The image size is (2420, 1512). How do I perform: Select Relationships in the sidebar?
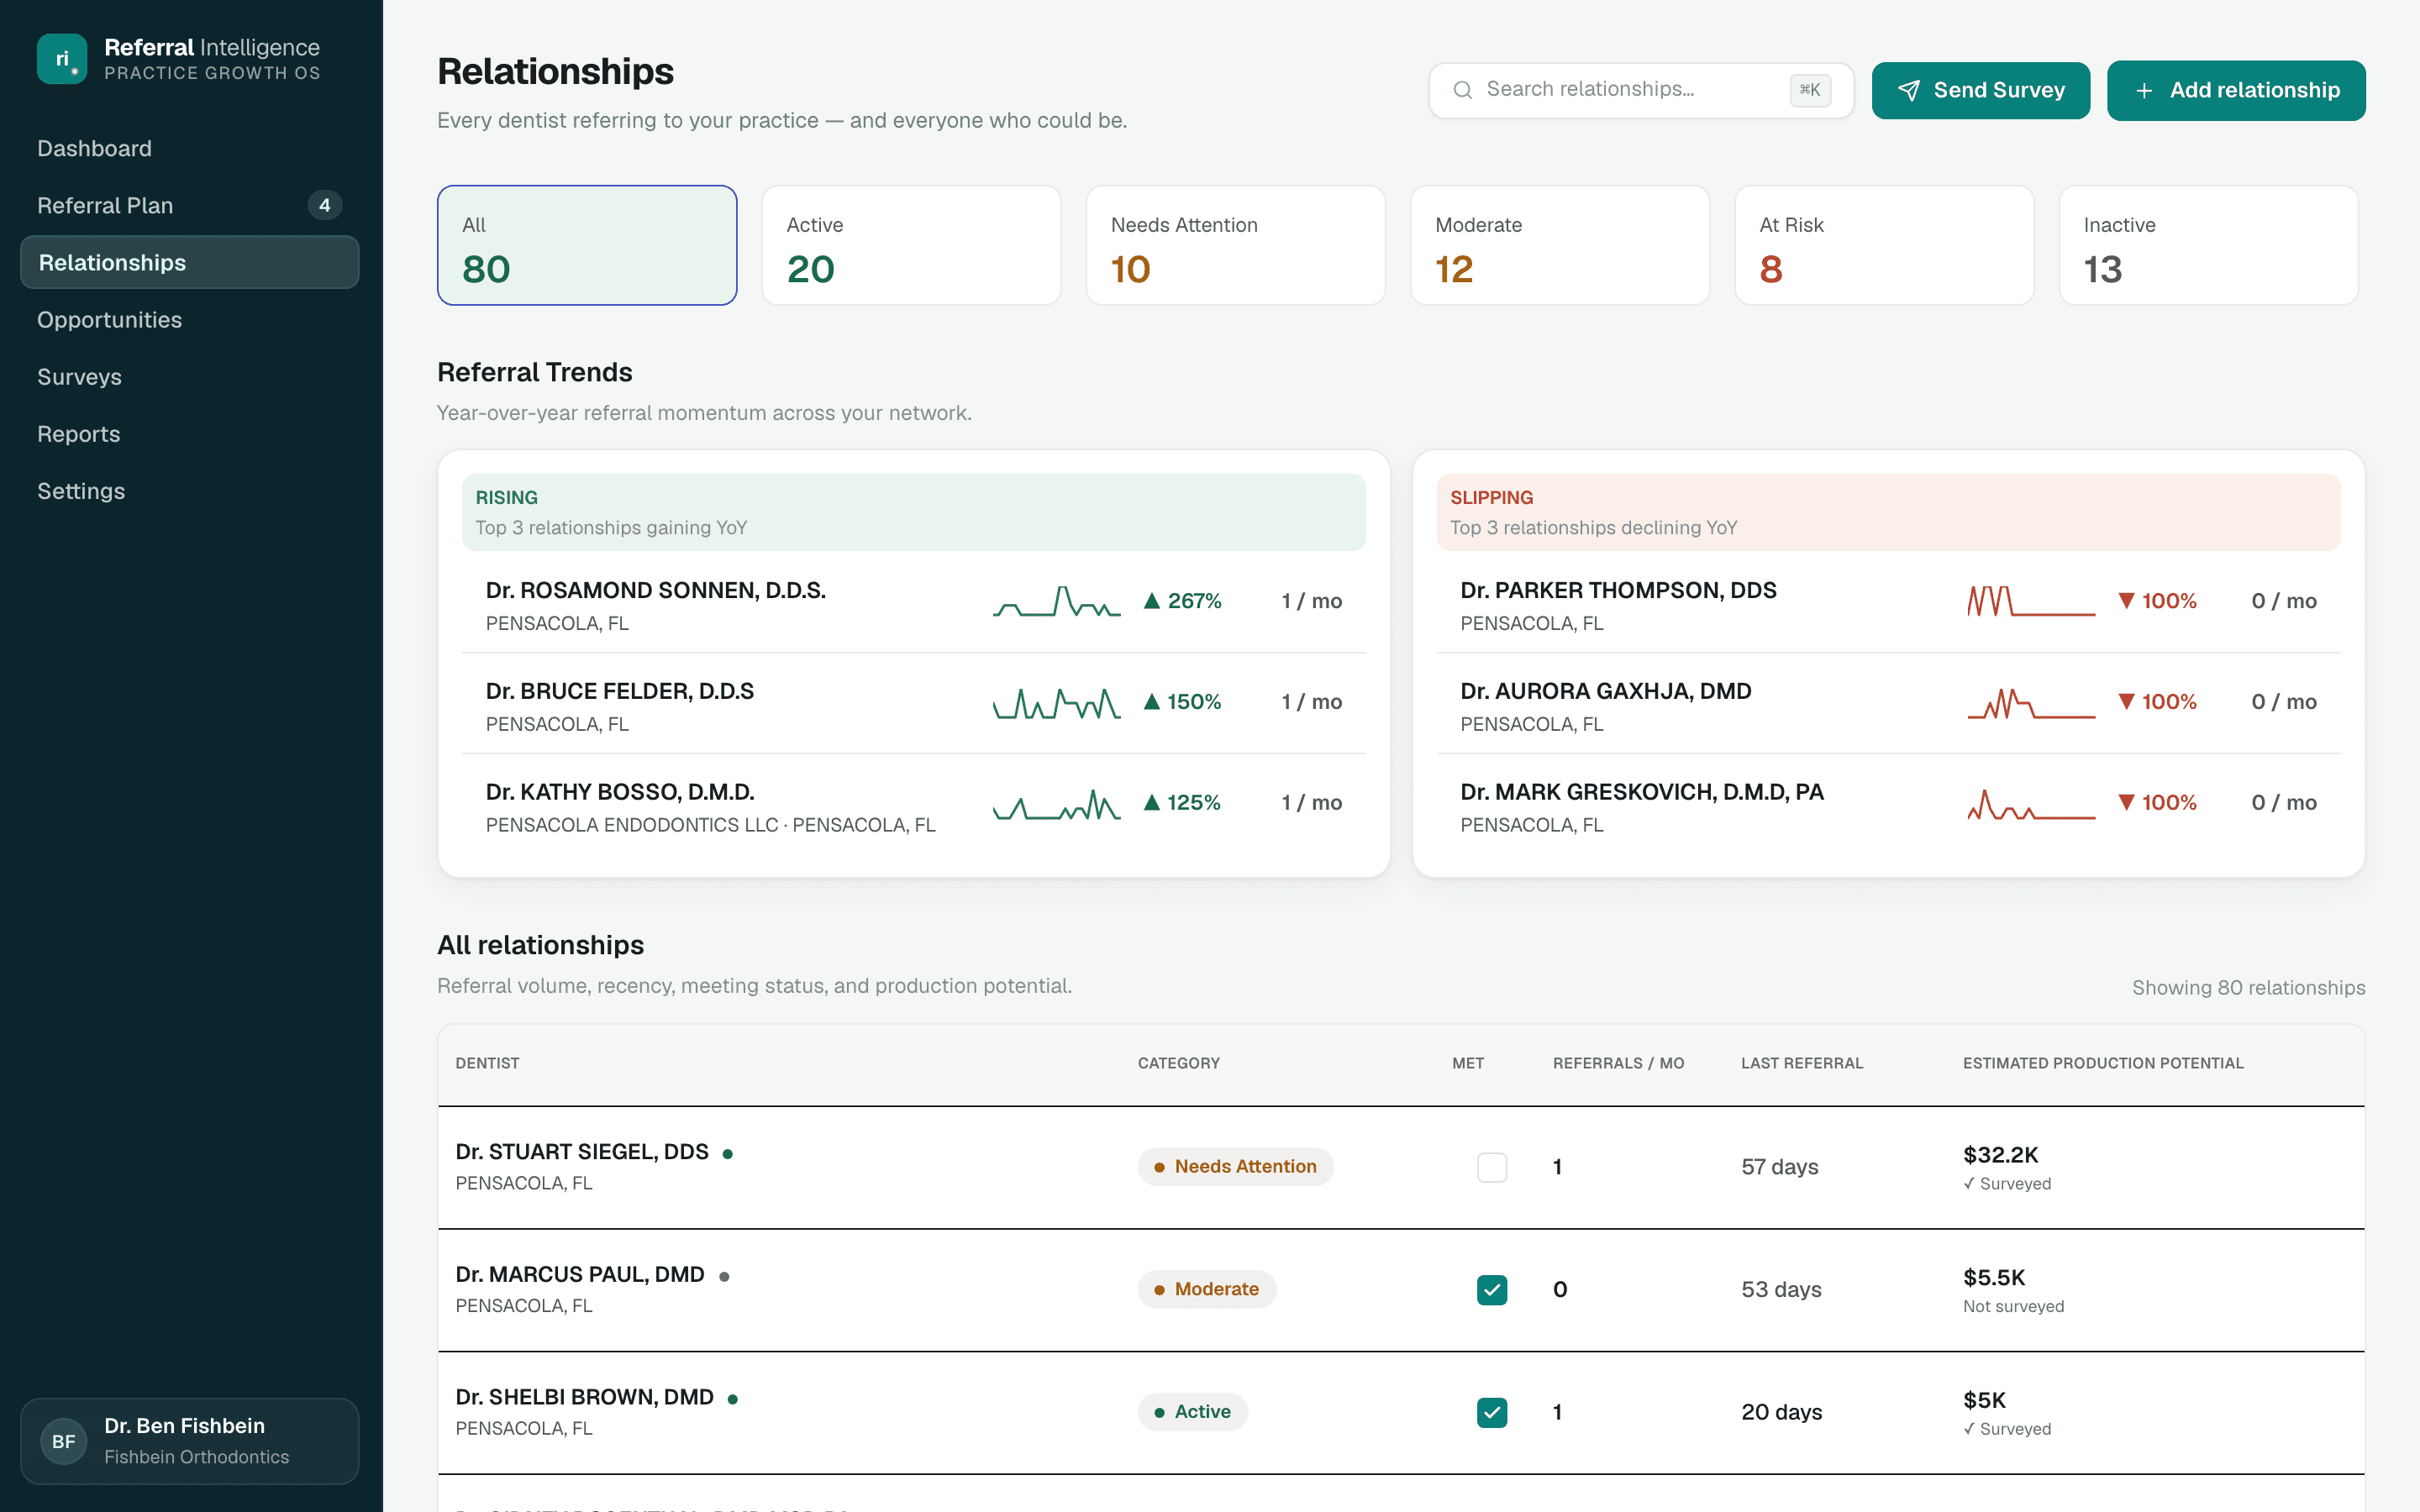[189, 262]
